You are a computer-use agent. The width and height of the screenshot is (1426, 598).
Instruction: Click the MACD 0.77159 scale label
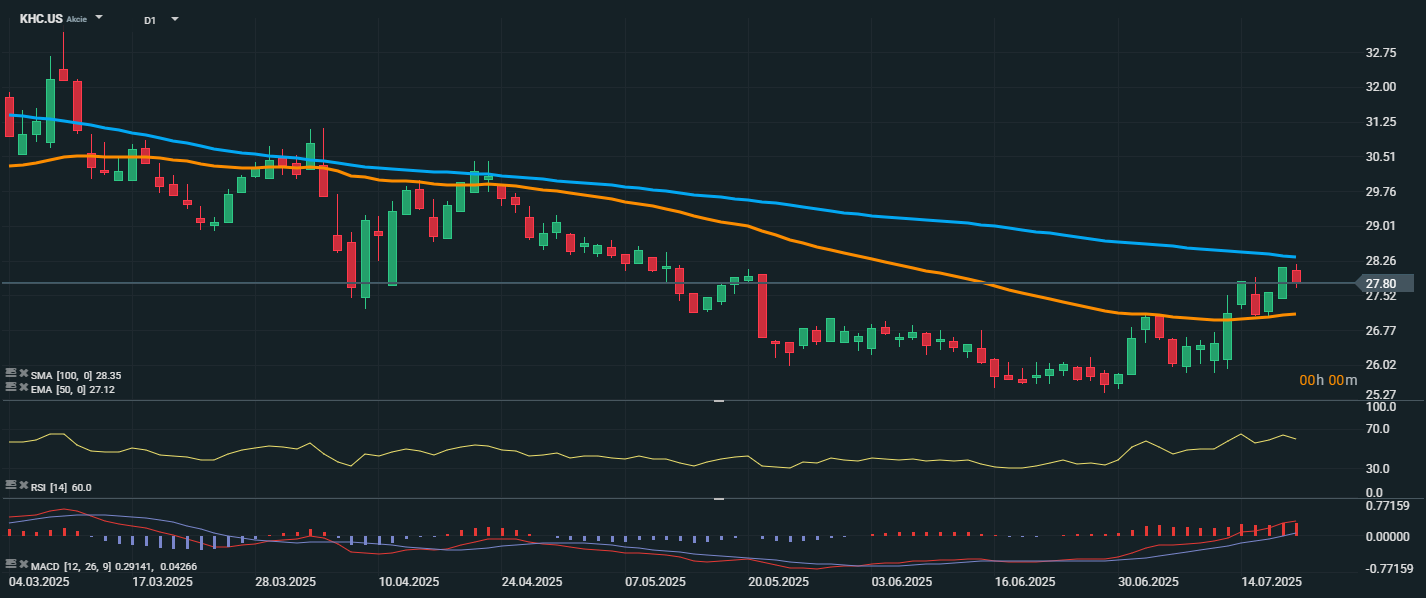[x=1386, y=506]
